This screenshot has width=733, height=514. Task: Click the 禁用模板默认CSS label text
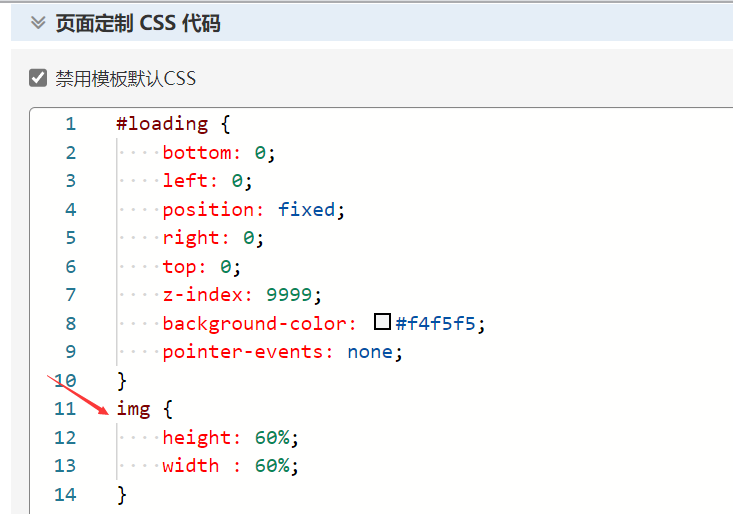pyautogui.click(x=125, y=79)
